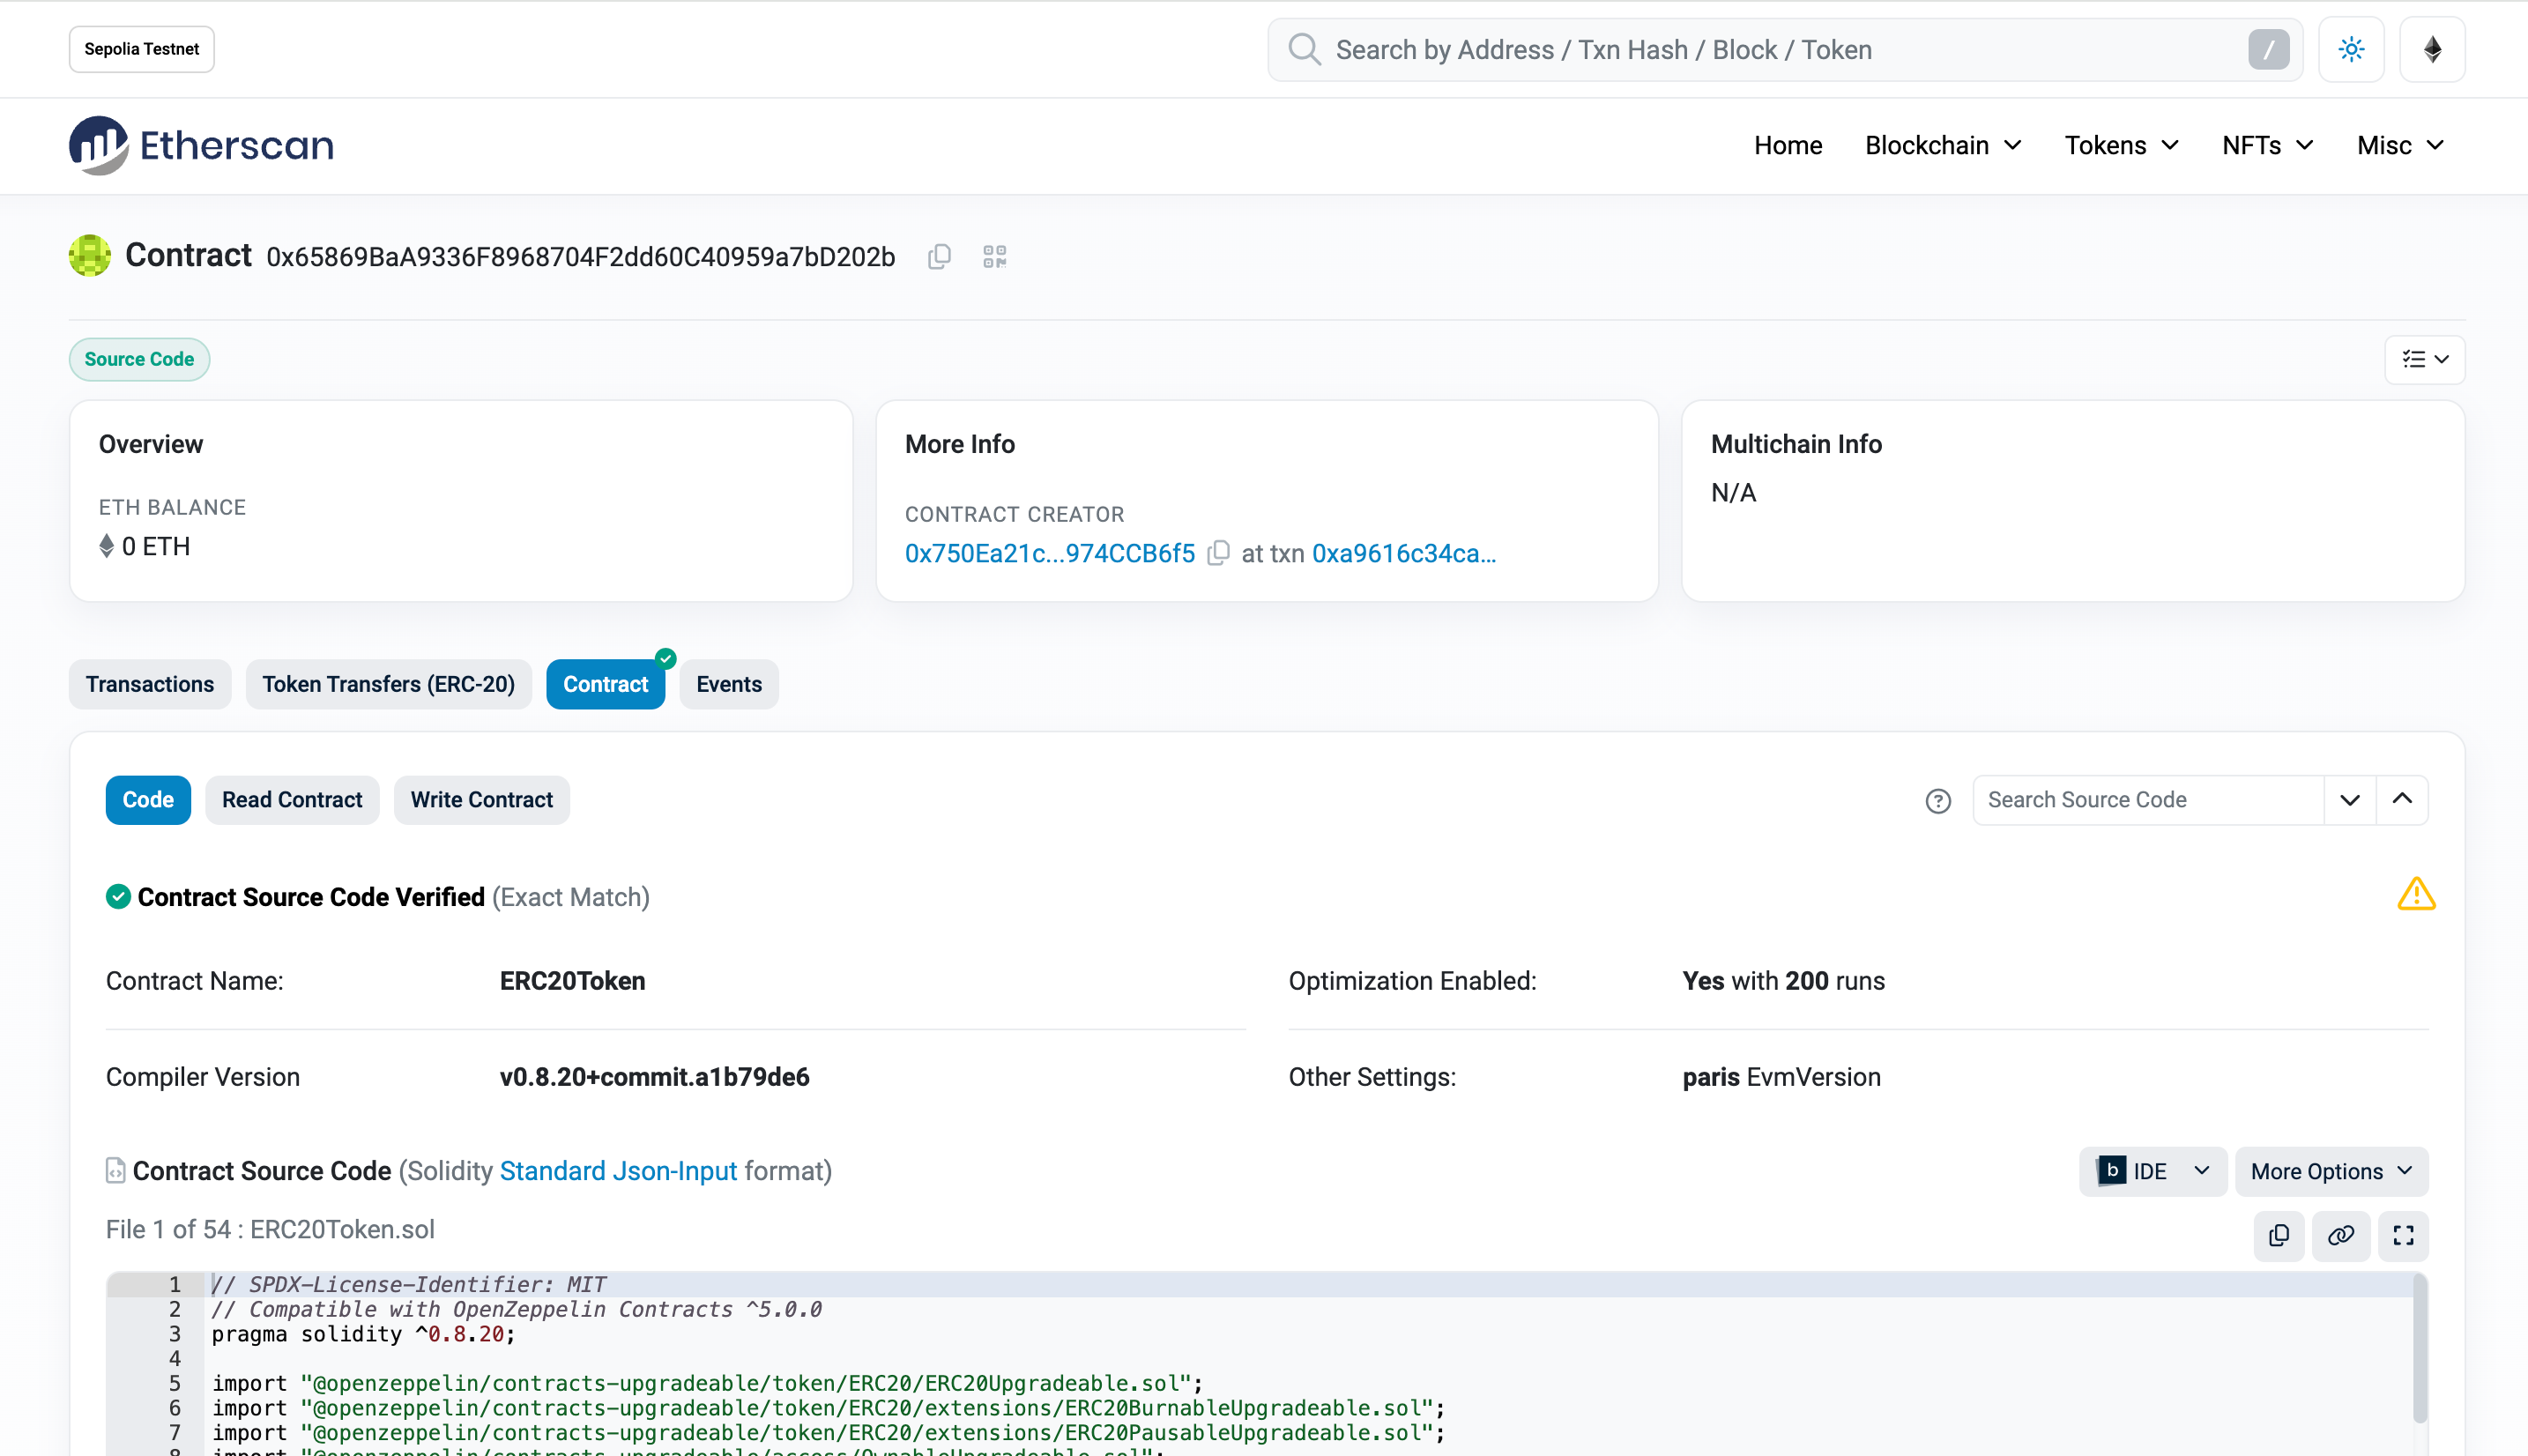2528x1456 pixels.
Task: Open Ethereum network selector icon
Action: pyautogui.click(x=2432, y=49)
